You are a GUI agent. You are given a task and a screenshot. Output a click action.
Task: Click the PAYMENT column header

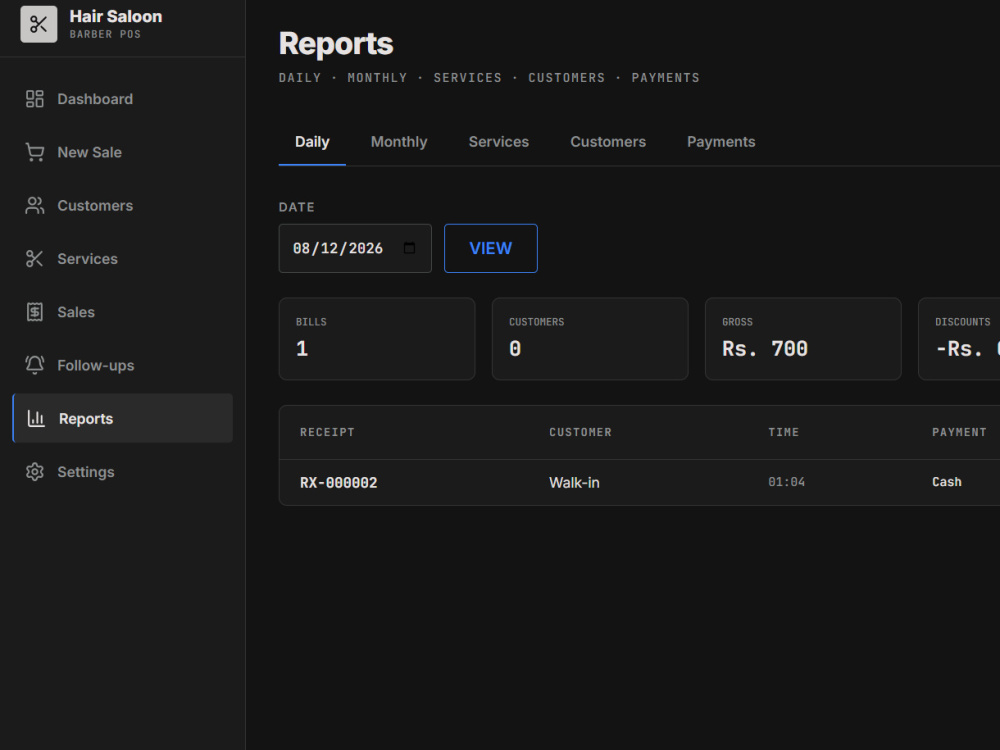point(959,432)
